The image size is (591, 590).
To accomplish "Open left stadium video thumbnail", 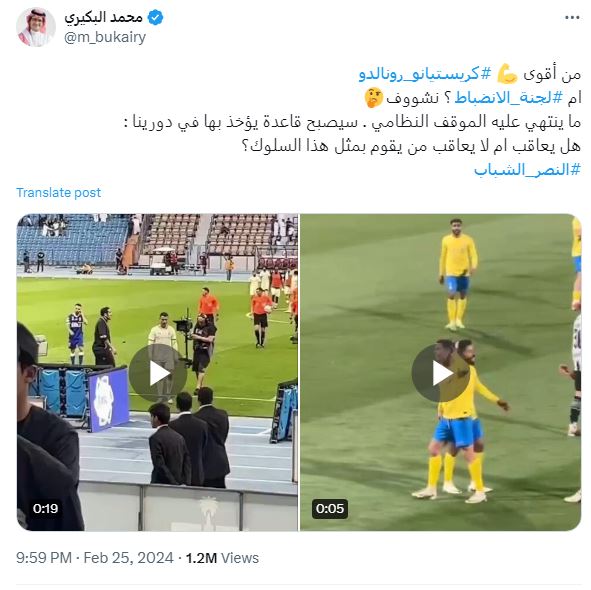I will [157, 372].
